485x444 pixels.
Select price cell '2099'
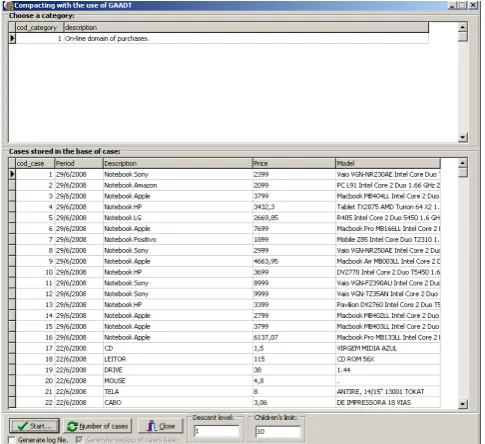[294, 185]
